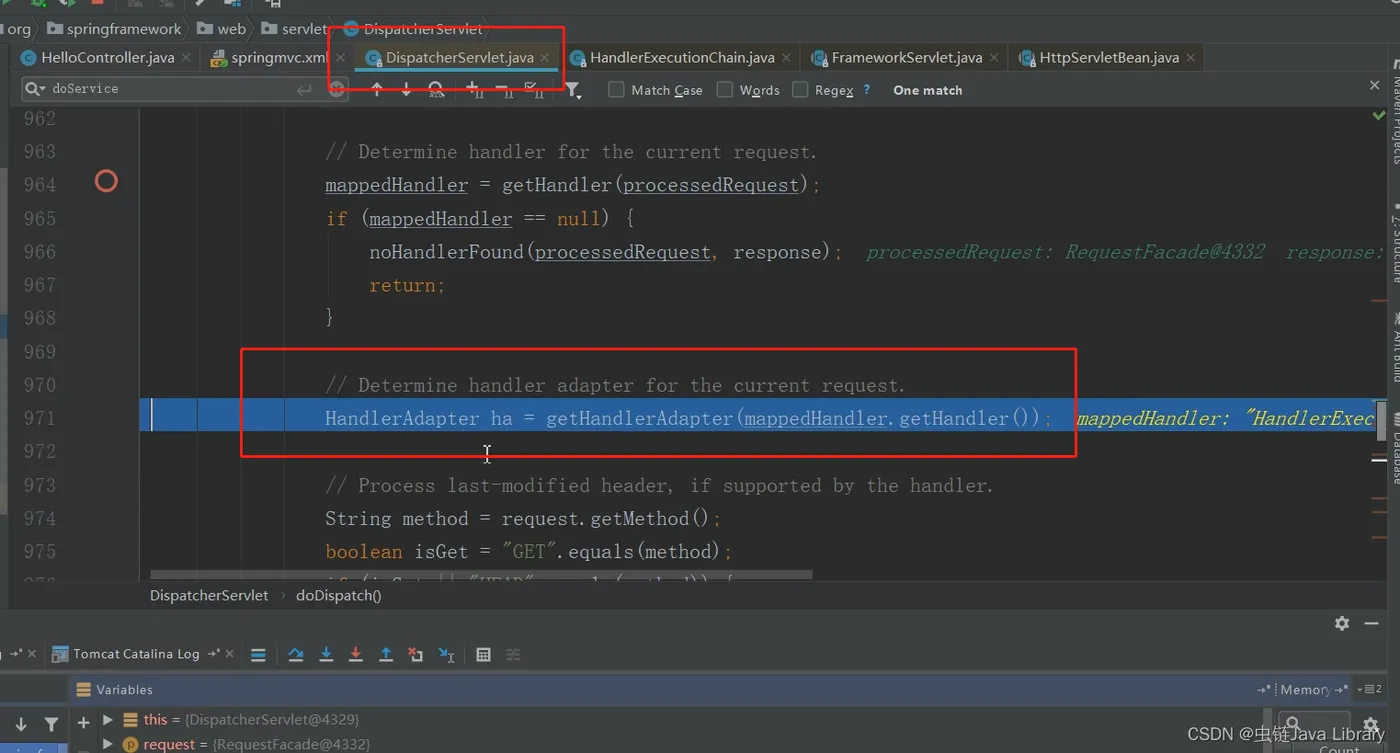Click web folder in navigation breadcrumb
1400x753 pixels.
222,29
